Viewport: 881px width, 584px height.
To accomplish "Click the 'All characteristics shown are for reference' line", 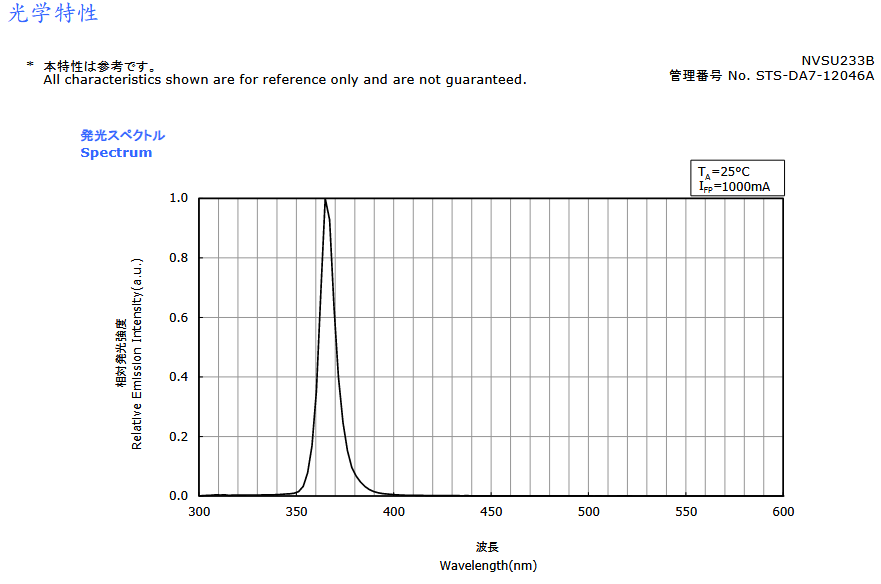I will pyautogui.click(x=285, y=80).
